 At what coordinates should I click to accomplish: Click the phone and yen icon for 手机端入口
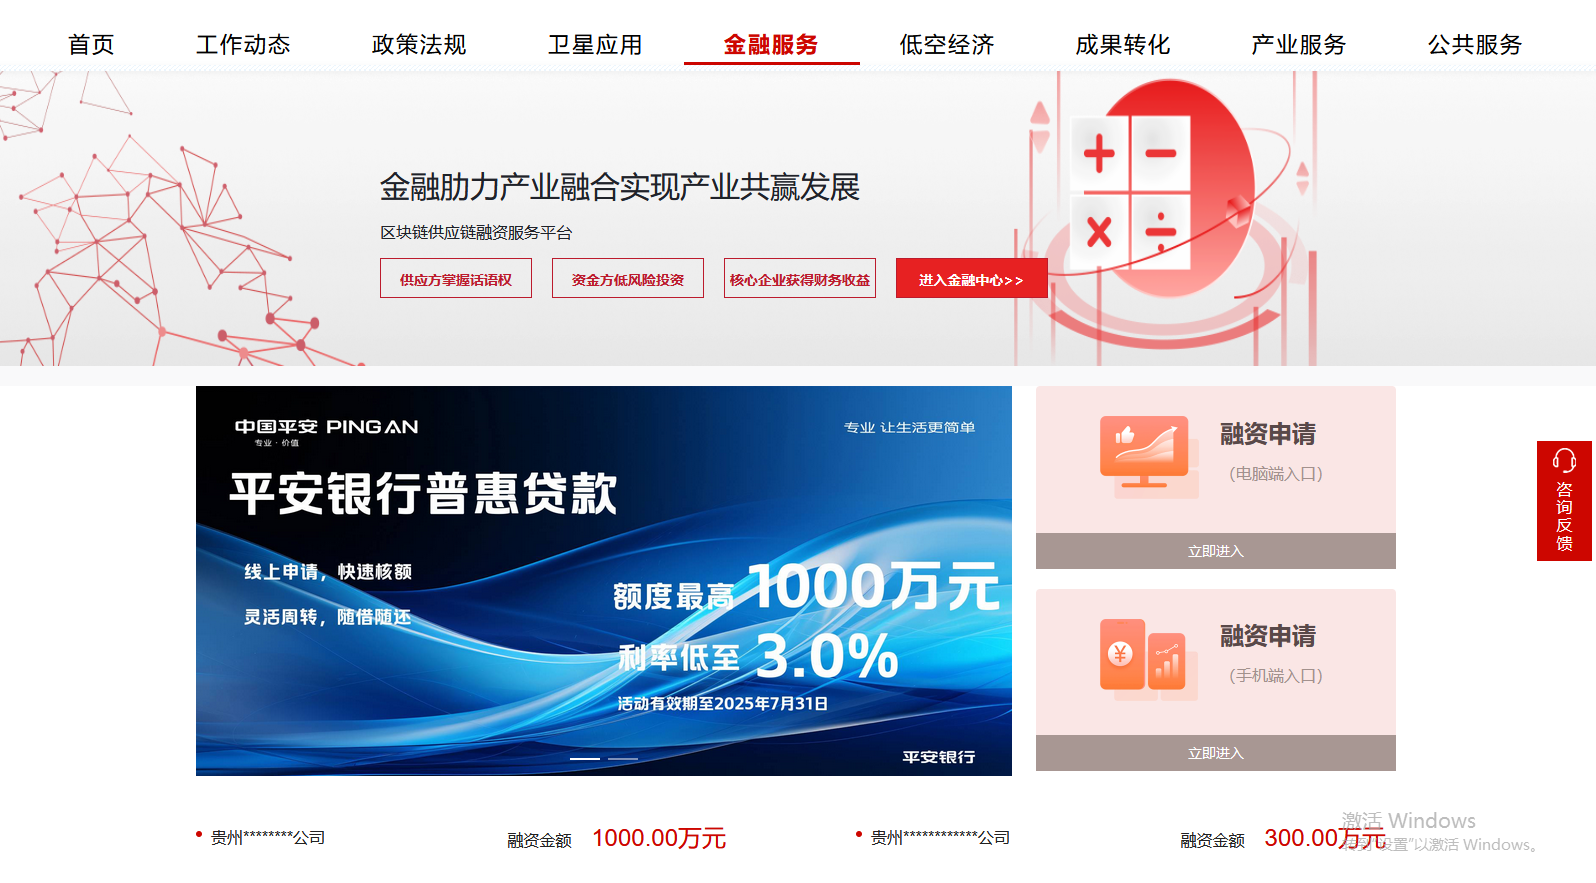point(1148,659)
